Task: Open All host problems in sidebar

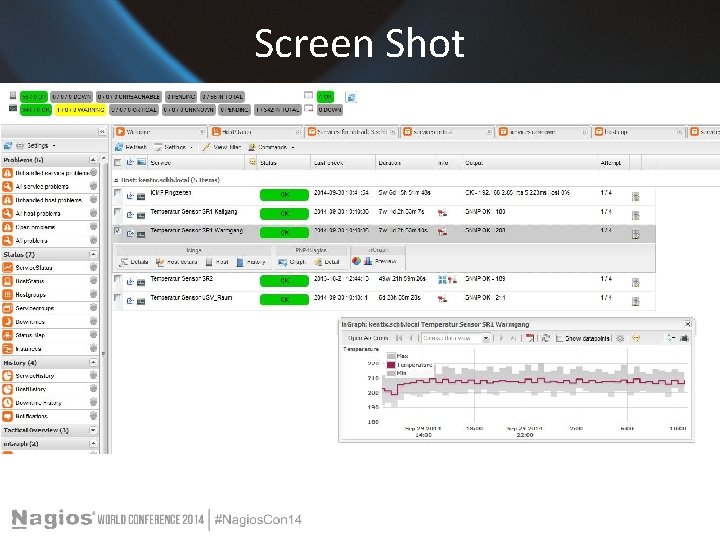Action: [38, 214]
